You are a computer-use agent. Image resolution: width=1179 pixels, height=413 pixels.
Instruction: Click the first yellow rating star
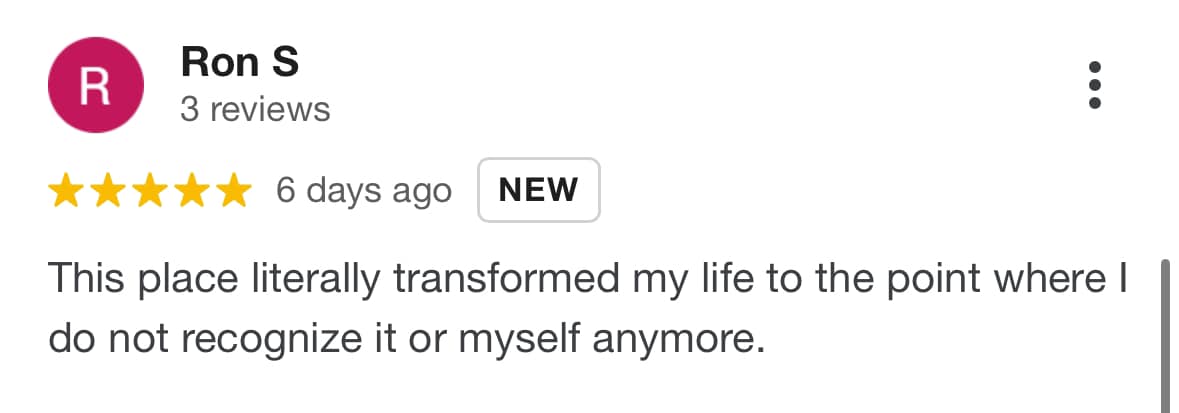[65, 190]
